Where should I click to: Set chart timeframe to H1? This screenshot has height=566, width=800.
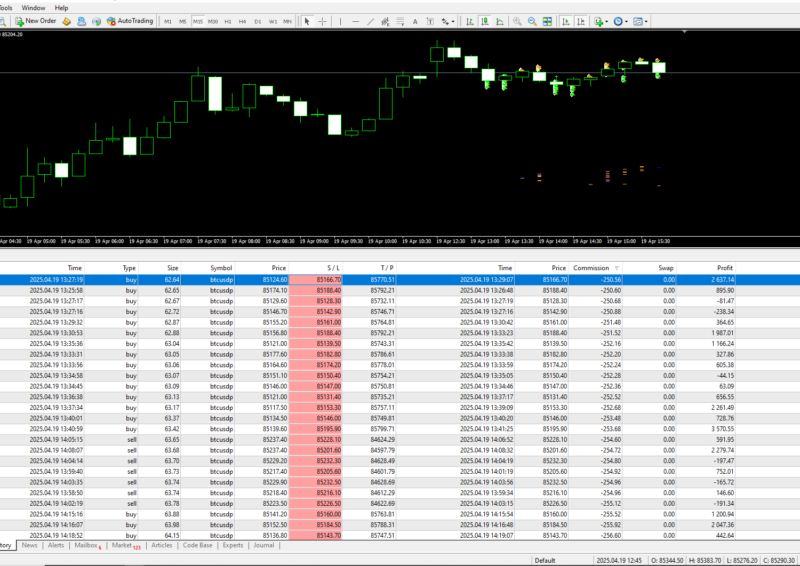tap(228, 20)
